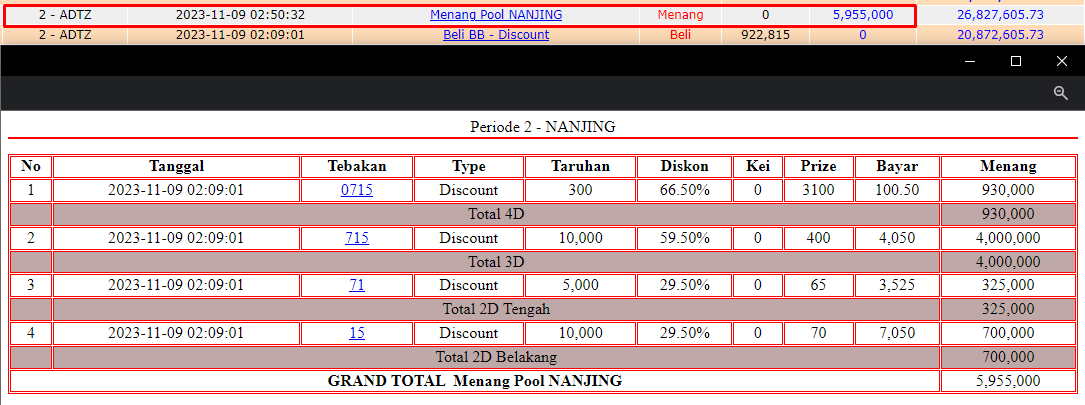The width and height of the screenshot is (1085, 405).
Task: Click the Total 2D Tengah row label
Action: pos(496,309)
